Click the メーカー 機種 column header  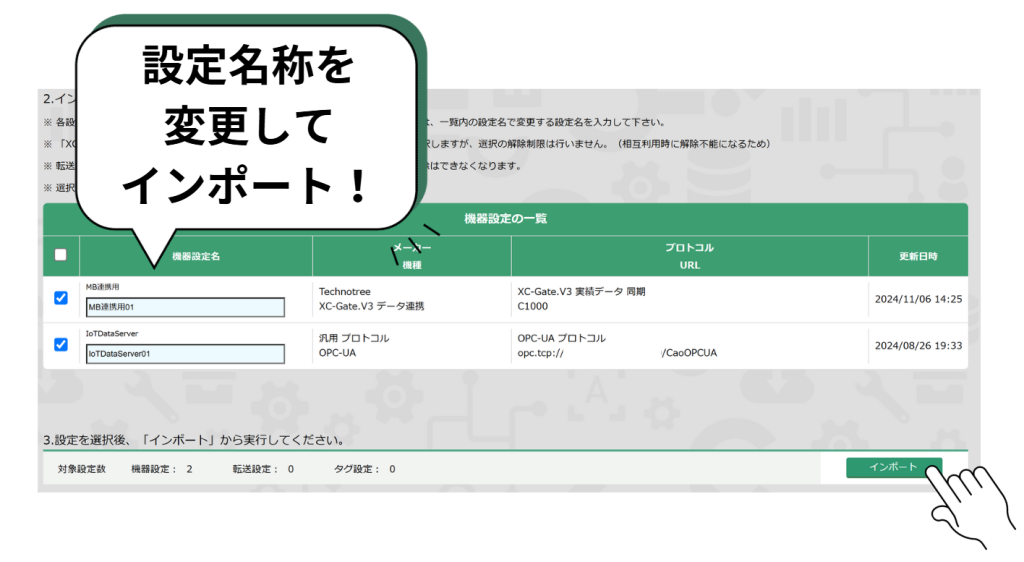coord(412,256)
